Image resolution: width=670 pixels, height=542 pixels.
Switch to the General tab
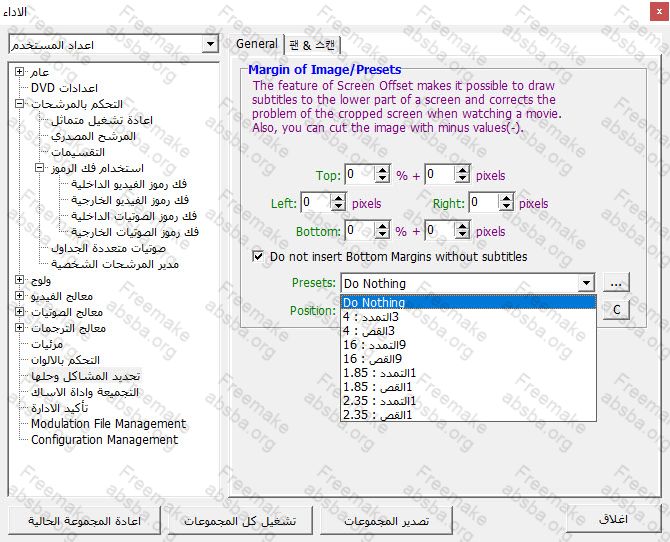(x=257, y=44)
